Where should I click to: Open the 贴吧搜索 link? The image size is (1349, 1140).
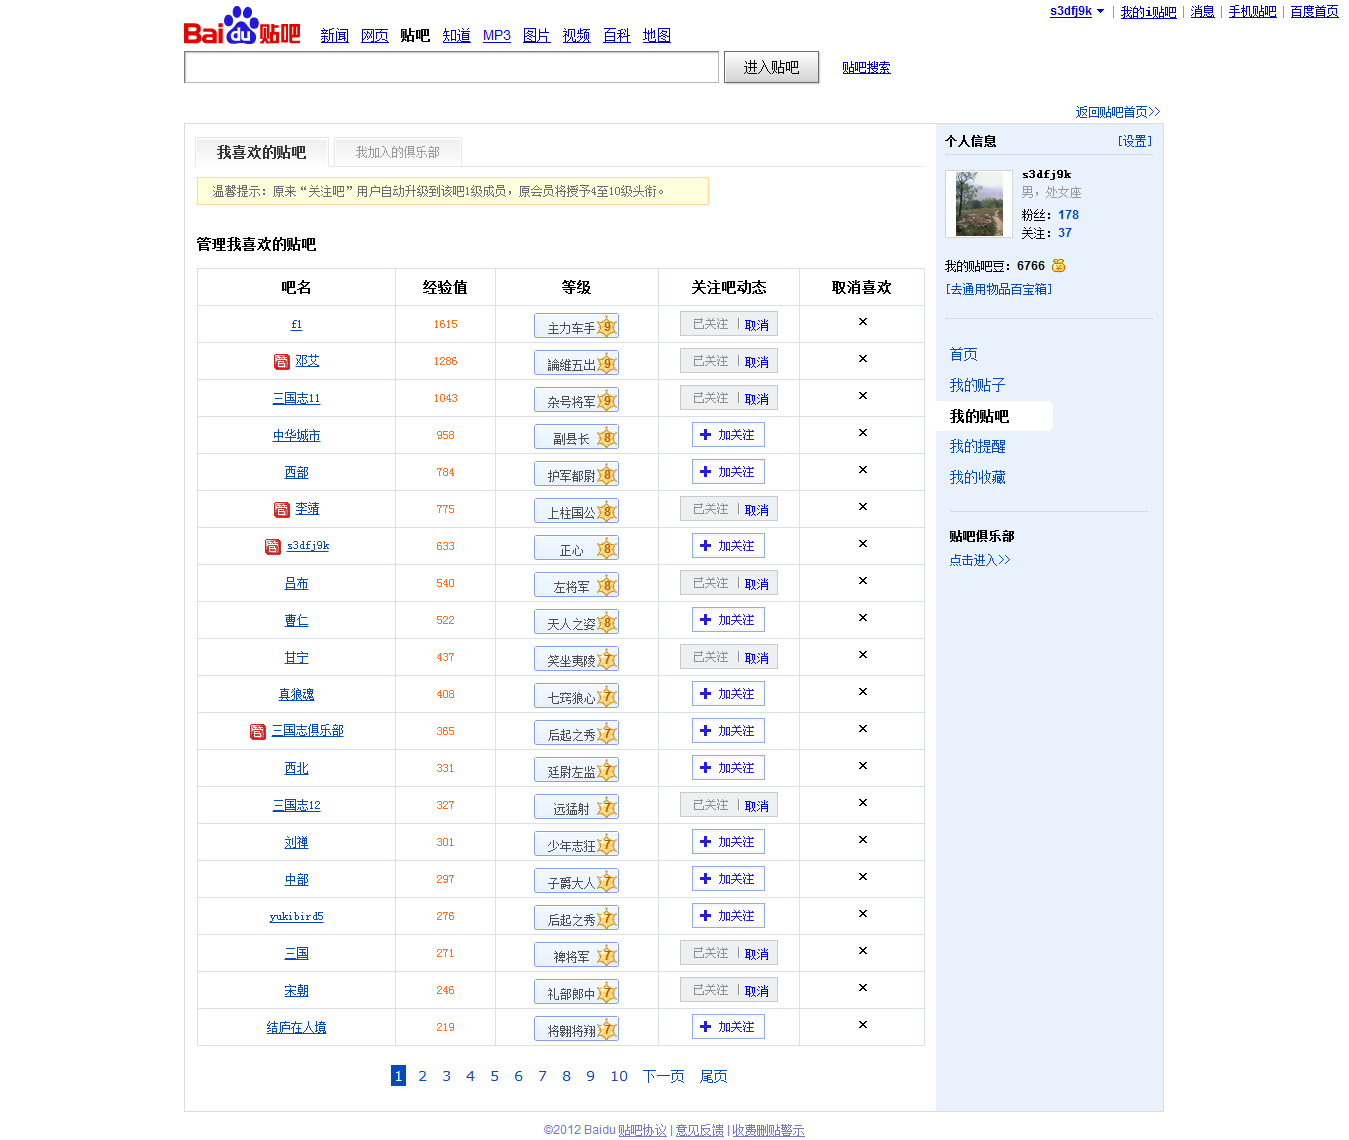click(x=866, y=68)
